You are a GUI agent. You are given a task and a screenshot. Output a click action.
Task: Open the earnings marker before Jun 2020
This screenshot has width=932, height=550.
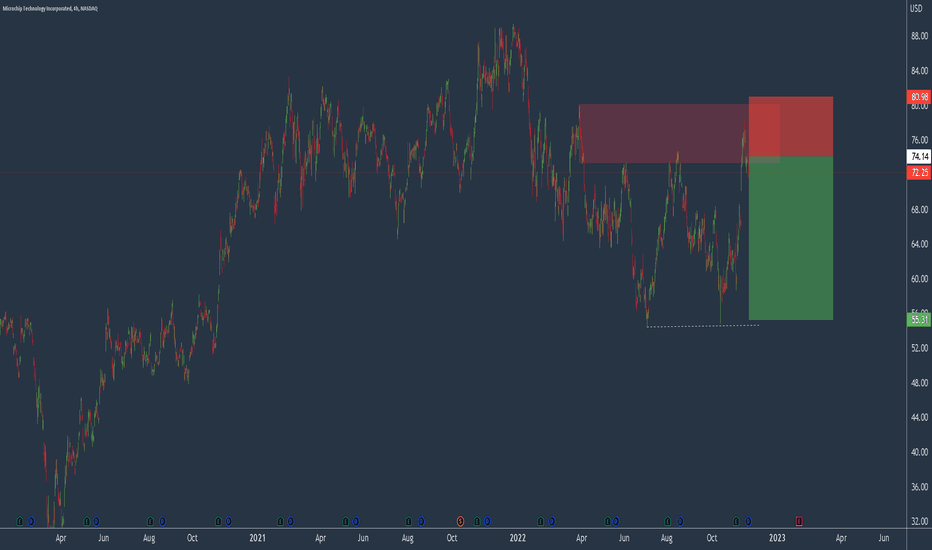[87, 521]
